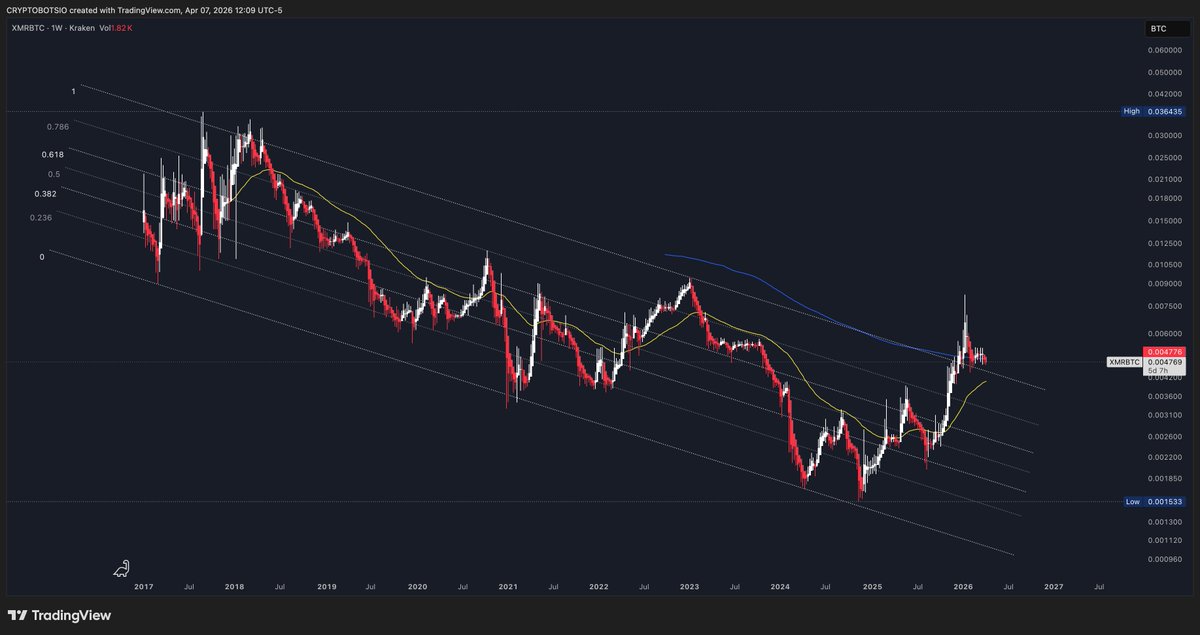The height and width of the screenshot is (635, 1200).
Task: Click the Jul label after 2027
Action: [x=1099, y=588]
